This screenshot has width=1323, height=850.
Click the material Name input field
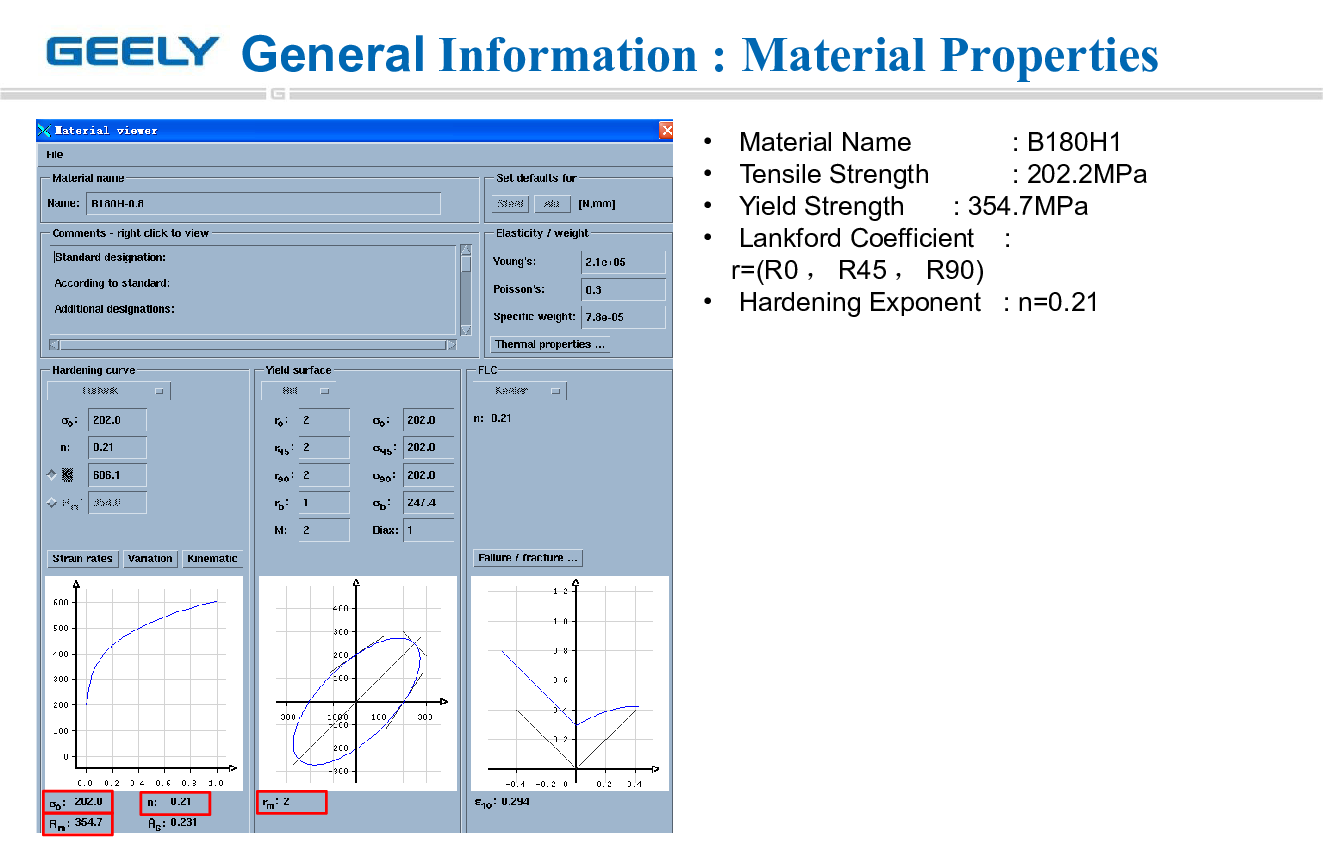[264, 204]
